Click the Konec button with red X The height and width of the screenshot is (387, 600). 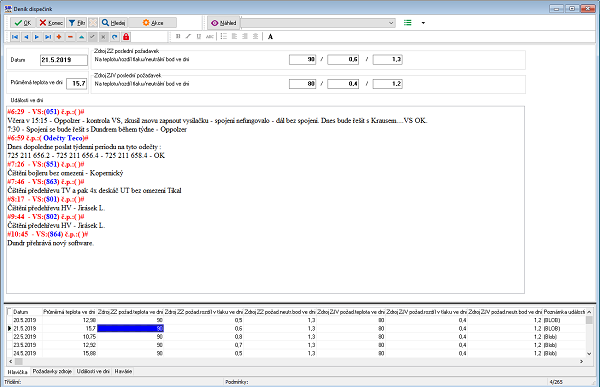51,23
